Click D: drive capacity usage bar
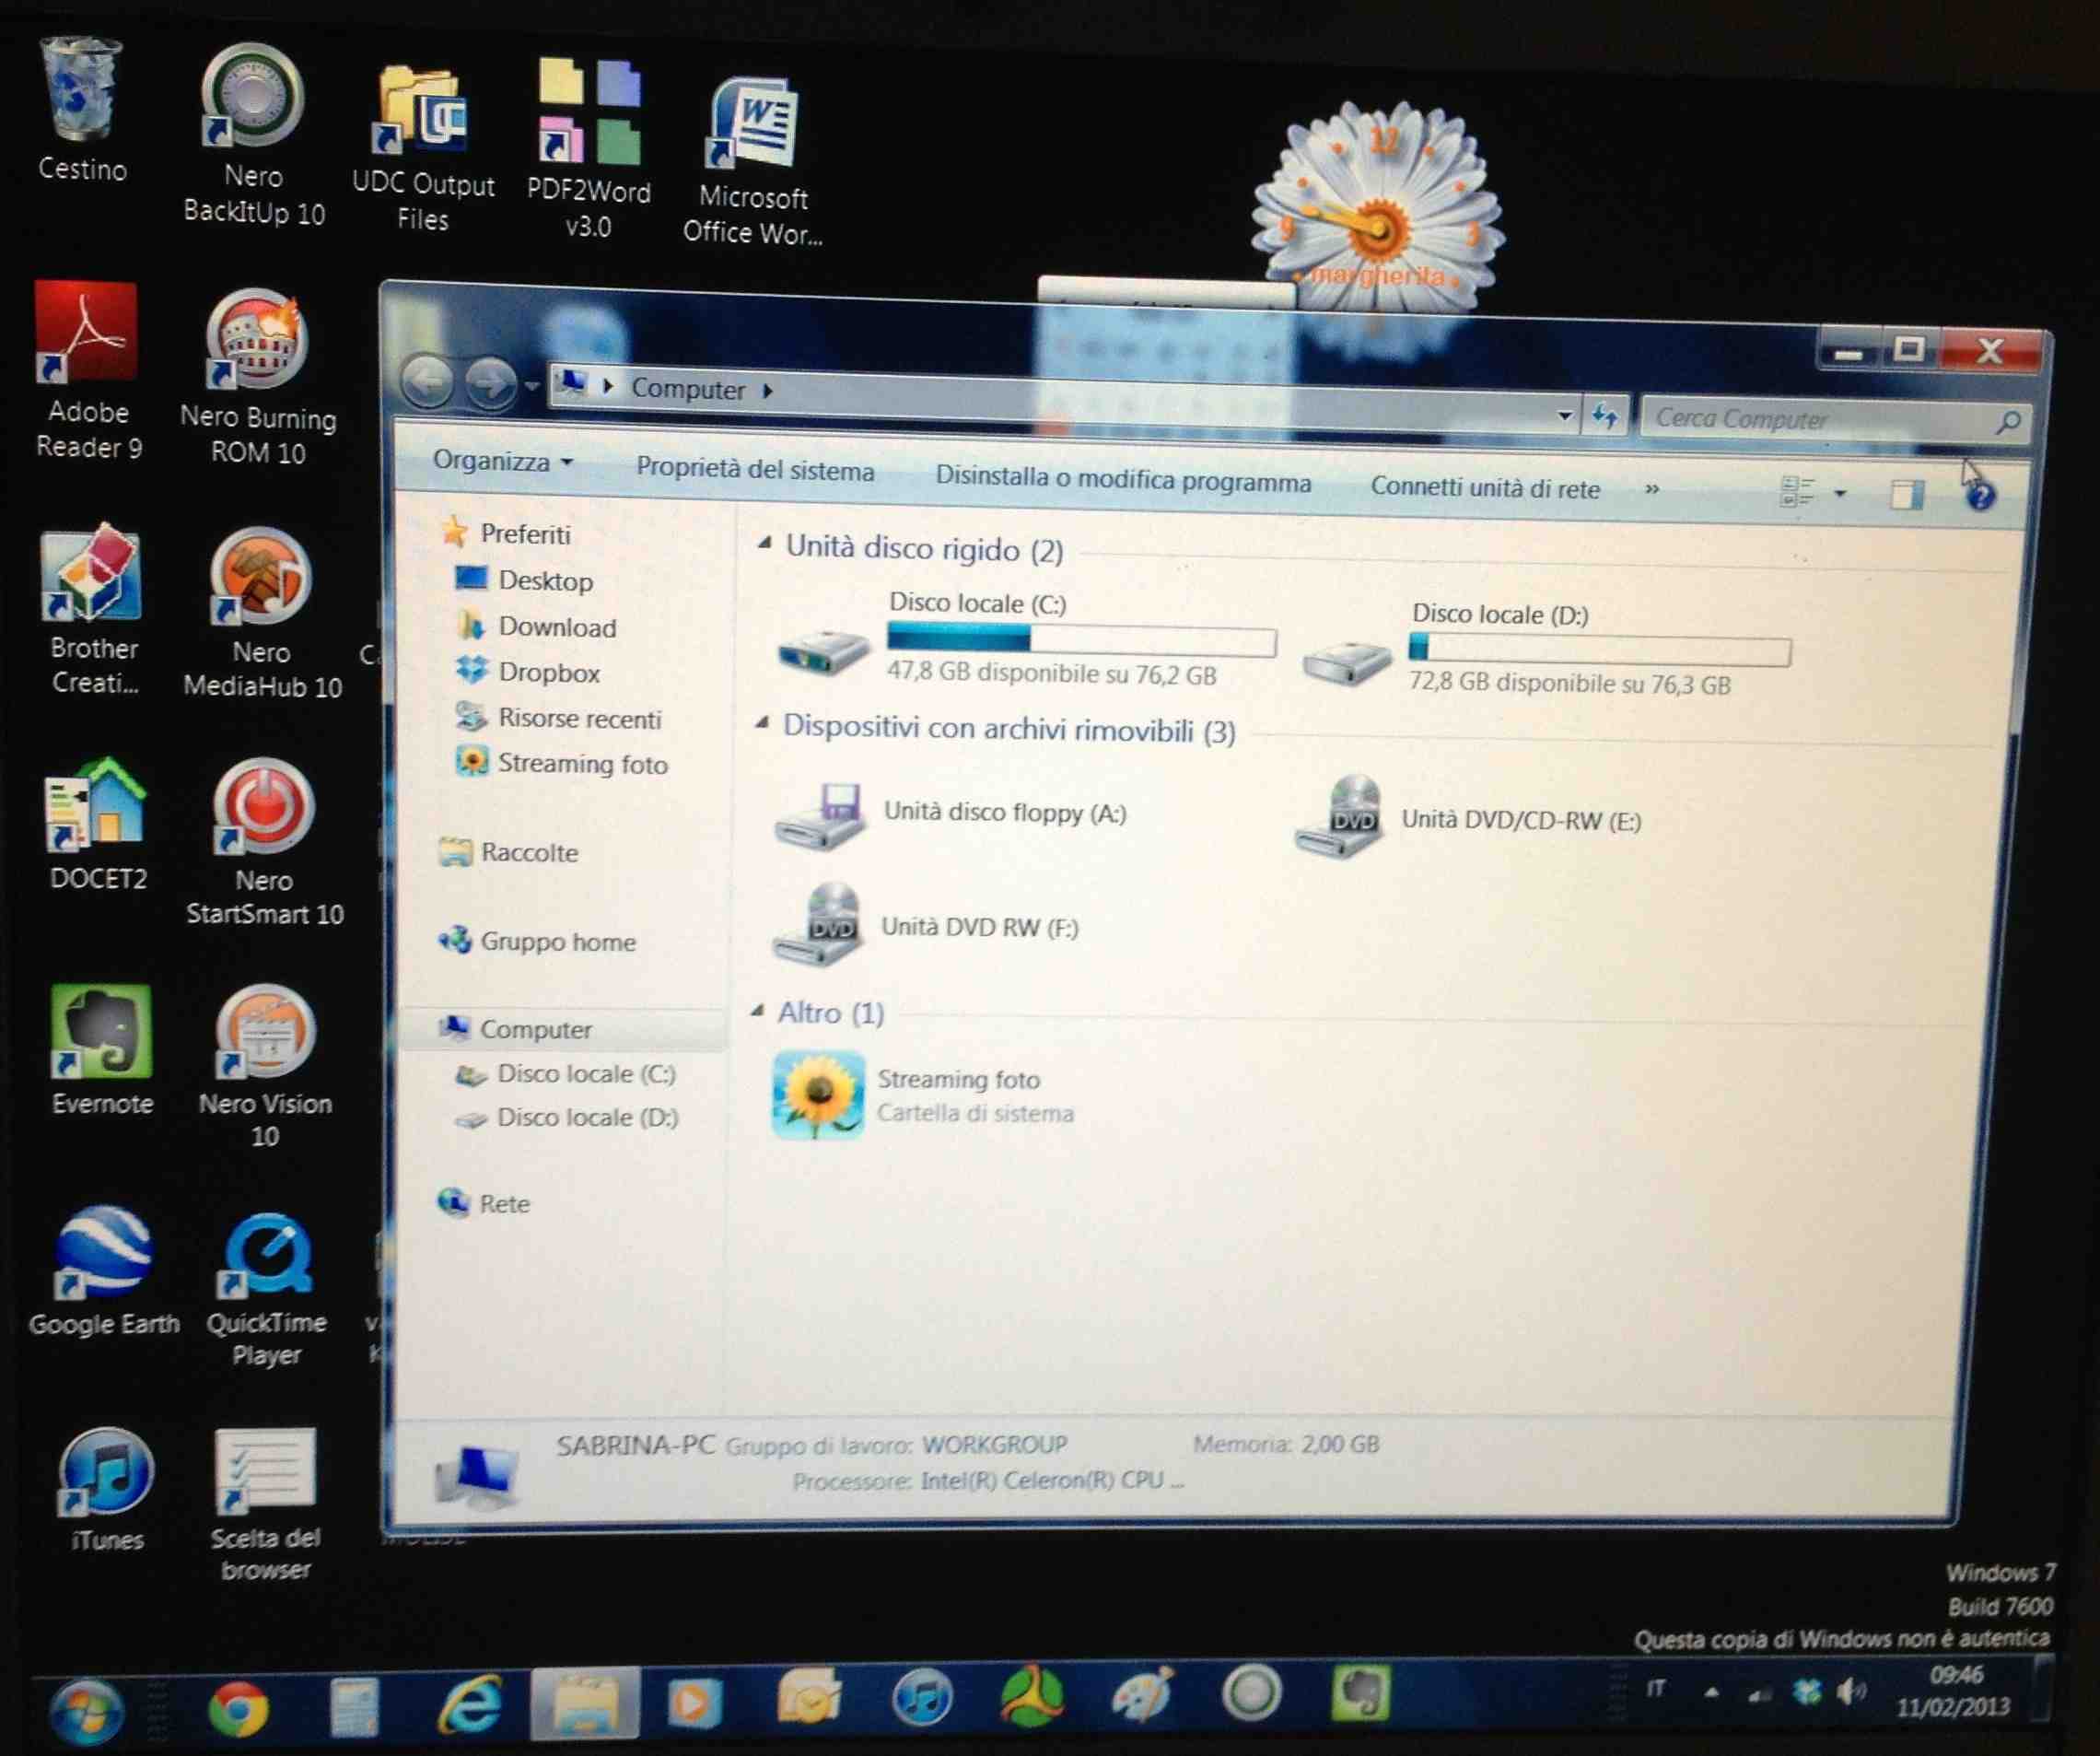2100x1756 pixels. [x=1599, y=650]
